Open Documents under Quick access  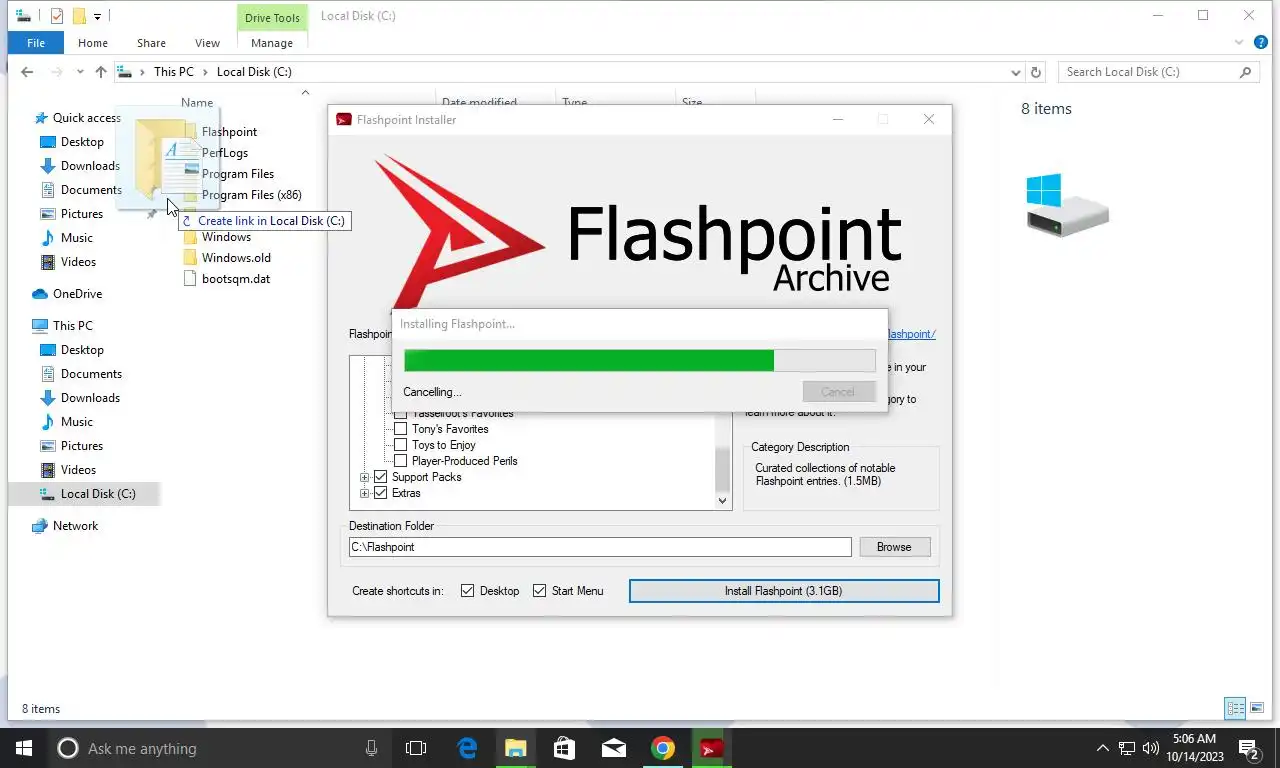(x=91, y=190)
